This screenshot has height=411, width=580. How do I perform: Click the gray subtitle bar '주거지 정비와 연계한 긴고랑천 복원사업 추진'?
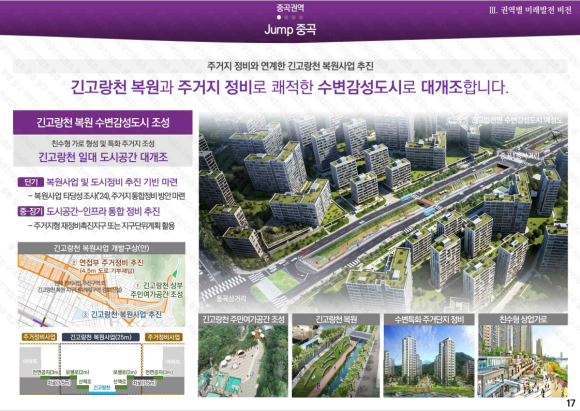[x=290, y=66]
